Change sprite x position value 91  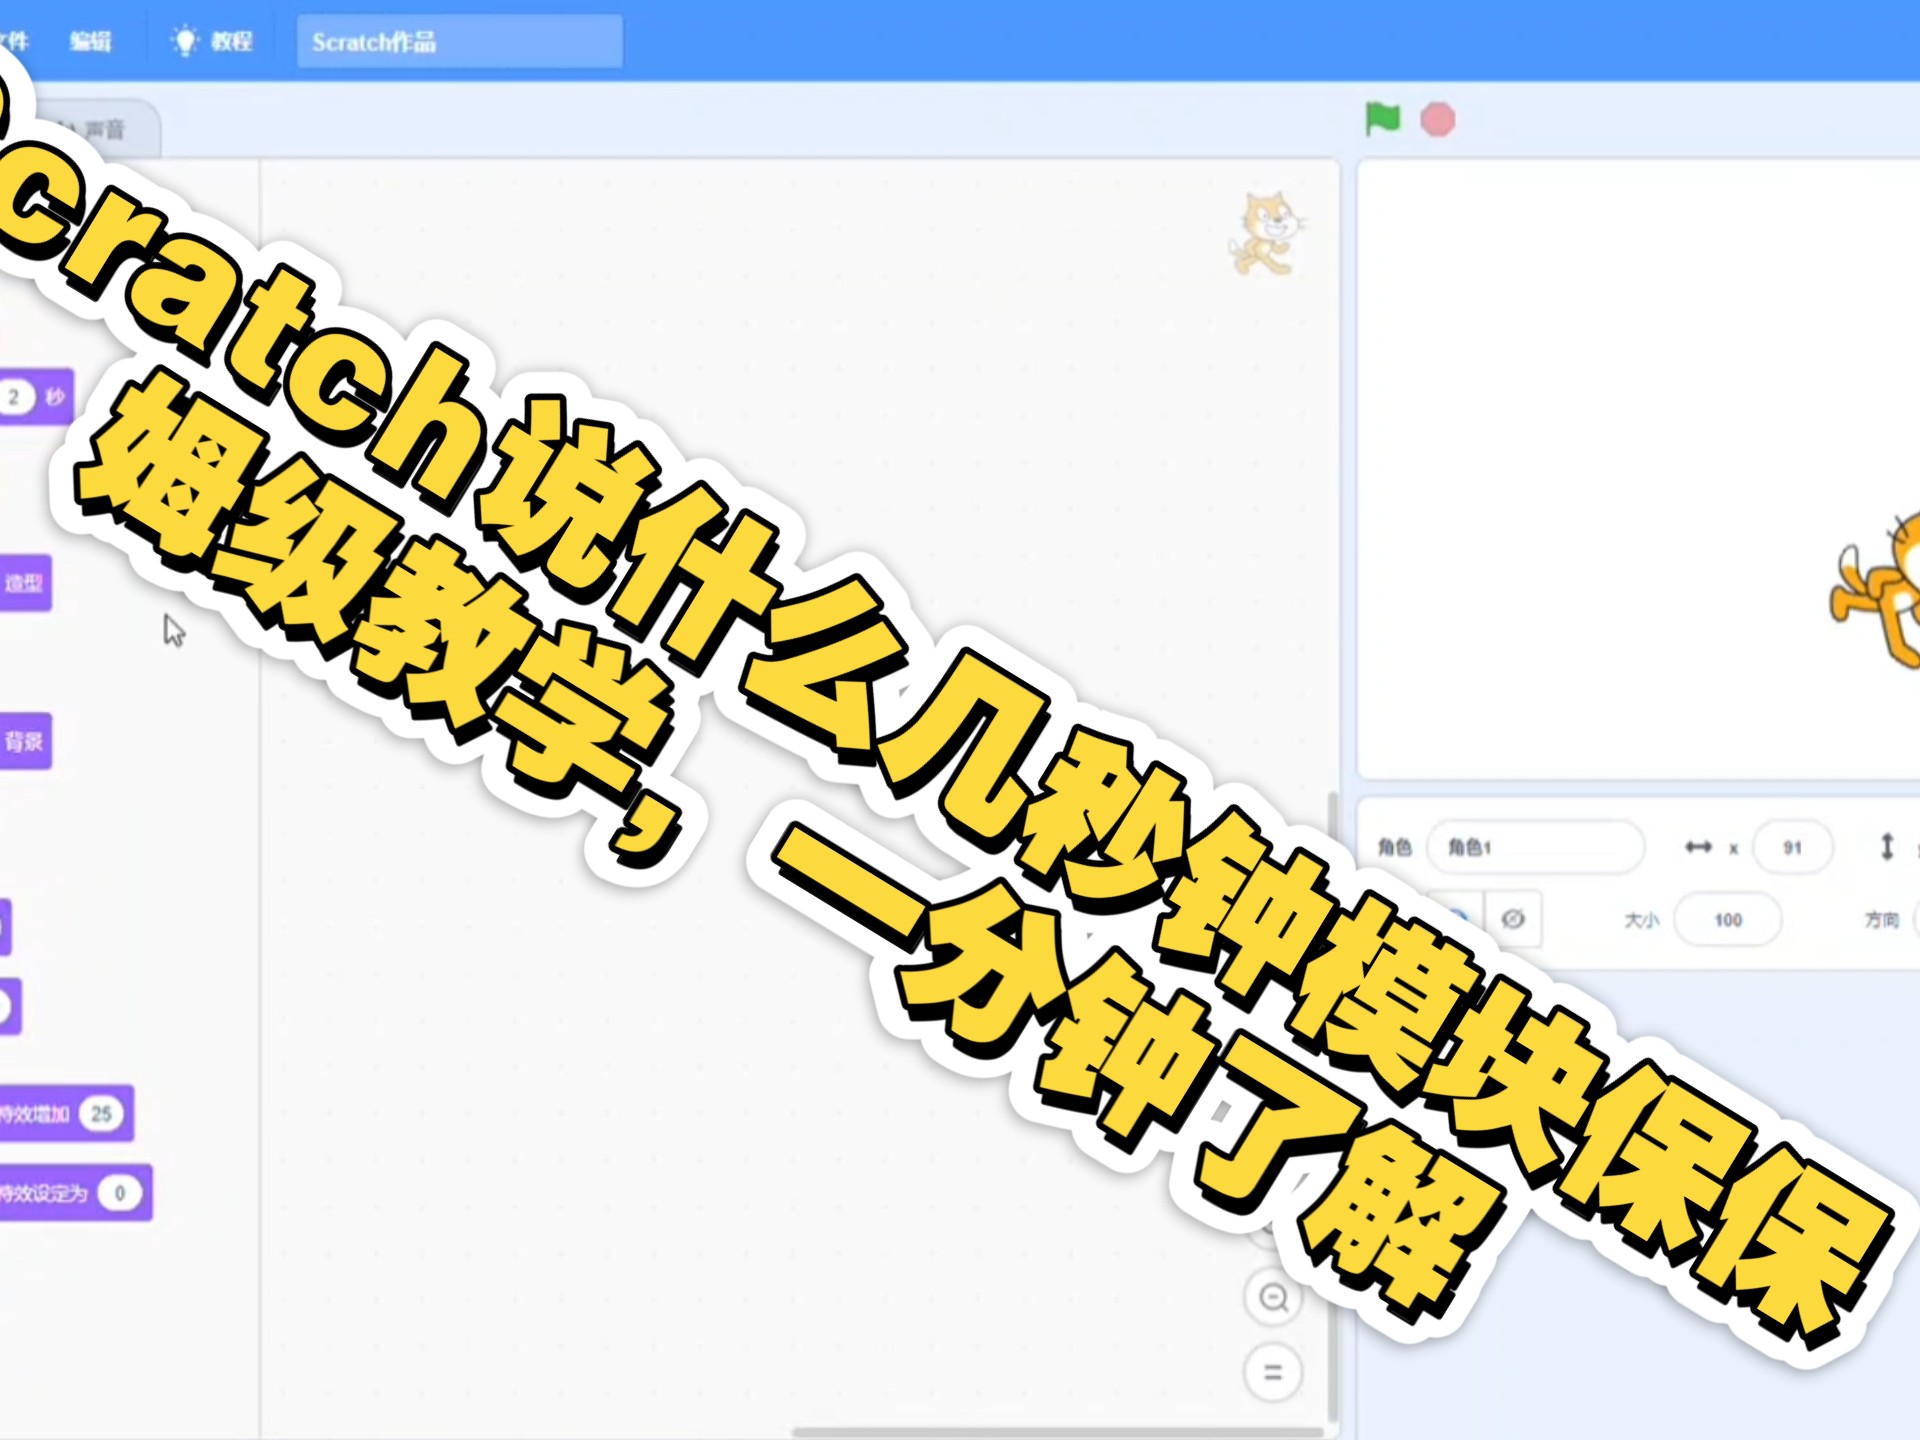click(1792, 848)
